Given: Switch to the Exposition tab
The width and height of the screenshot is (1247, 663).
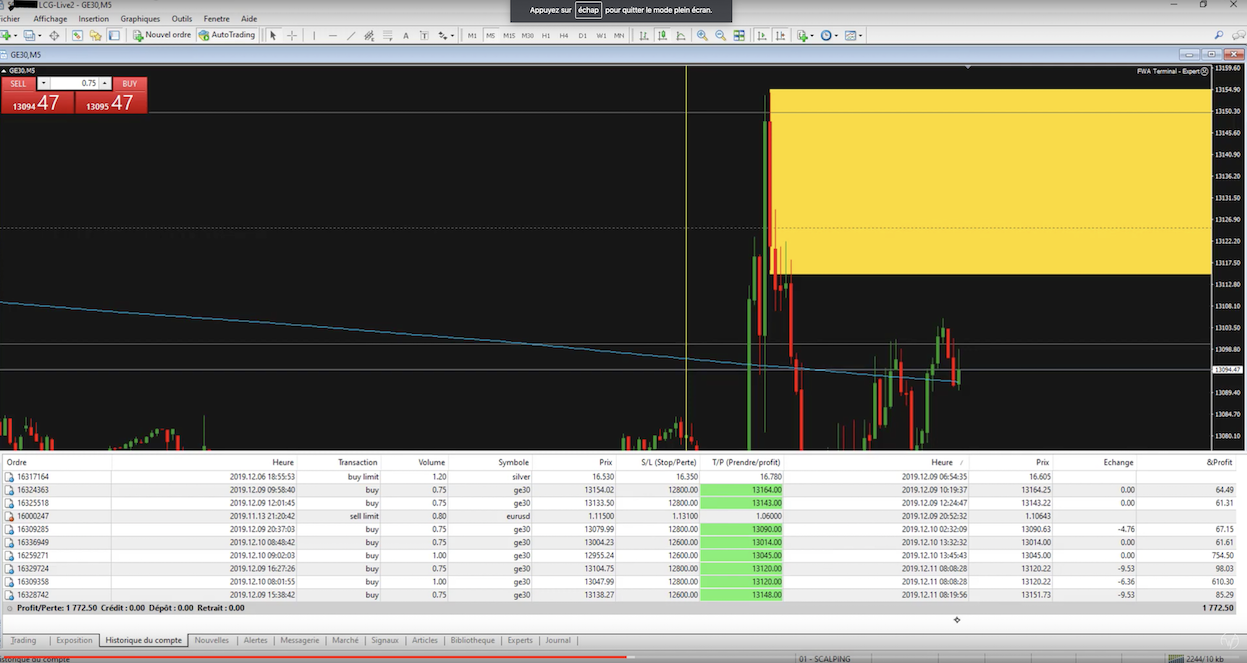Looking at the screenshot, I should point(74,640).
